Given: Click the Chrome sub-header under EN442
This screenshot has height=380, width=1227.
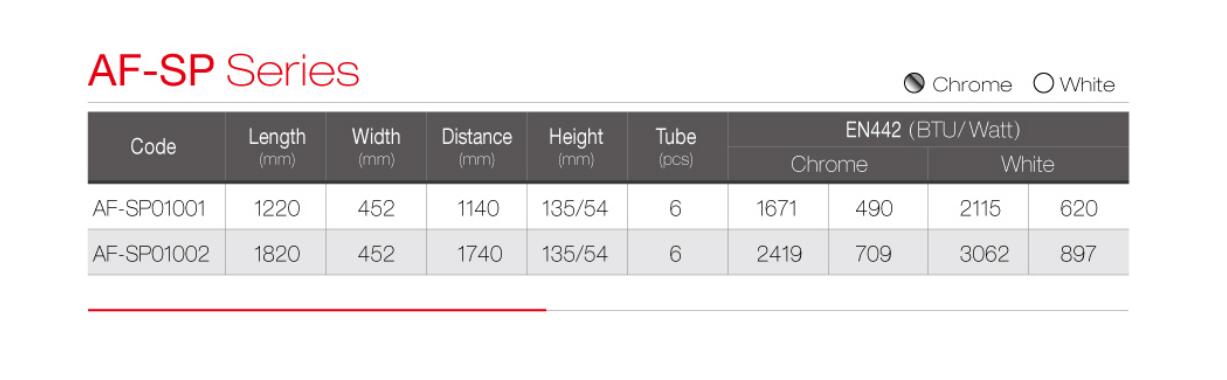Looking at the screenshot, I should tap(829, 165).
